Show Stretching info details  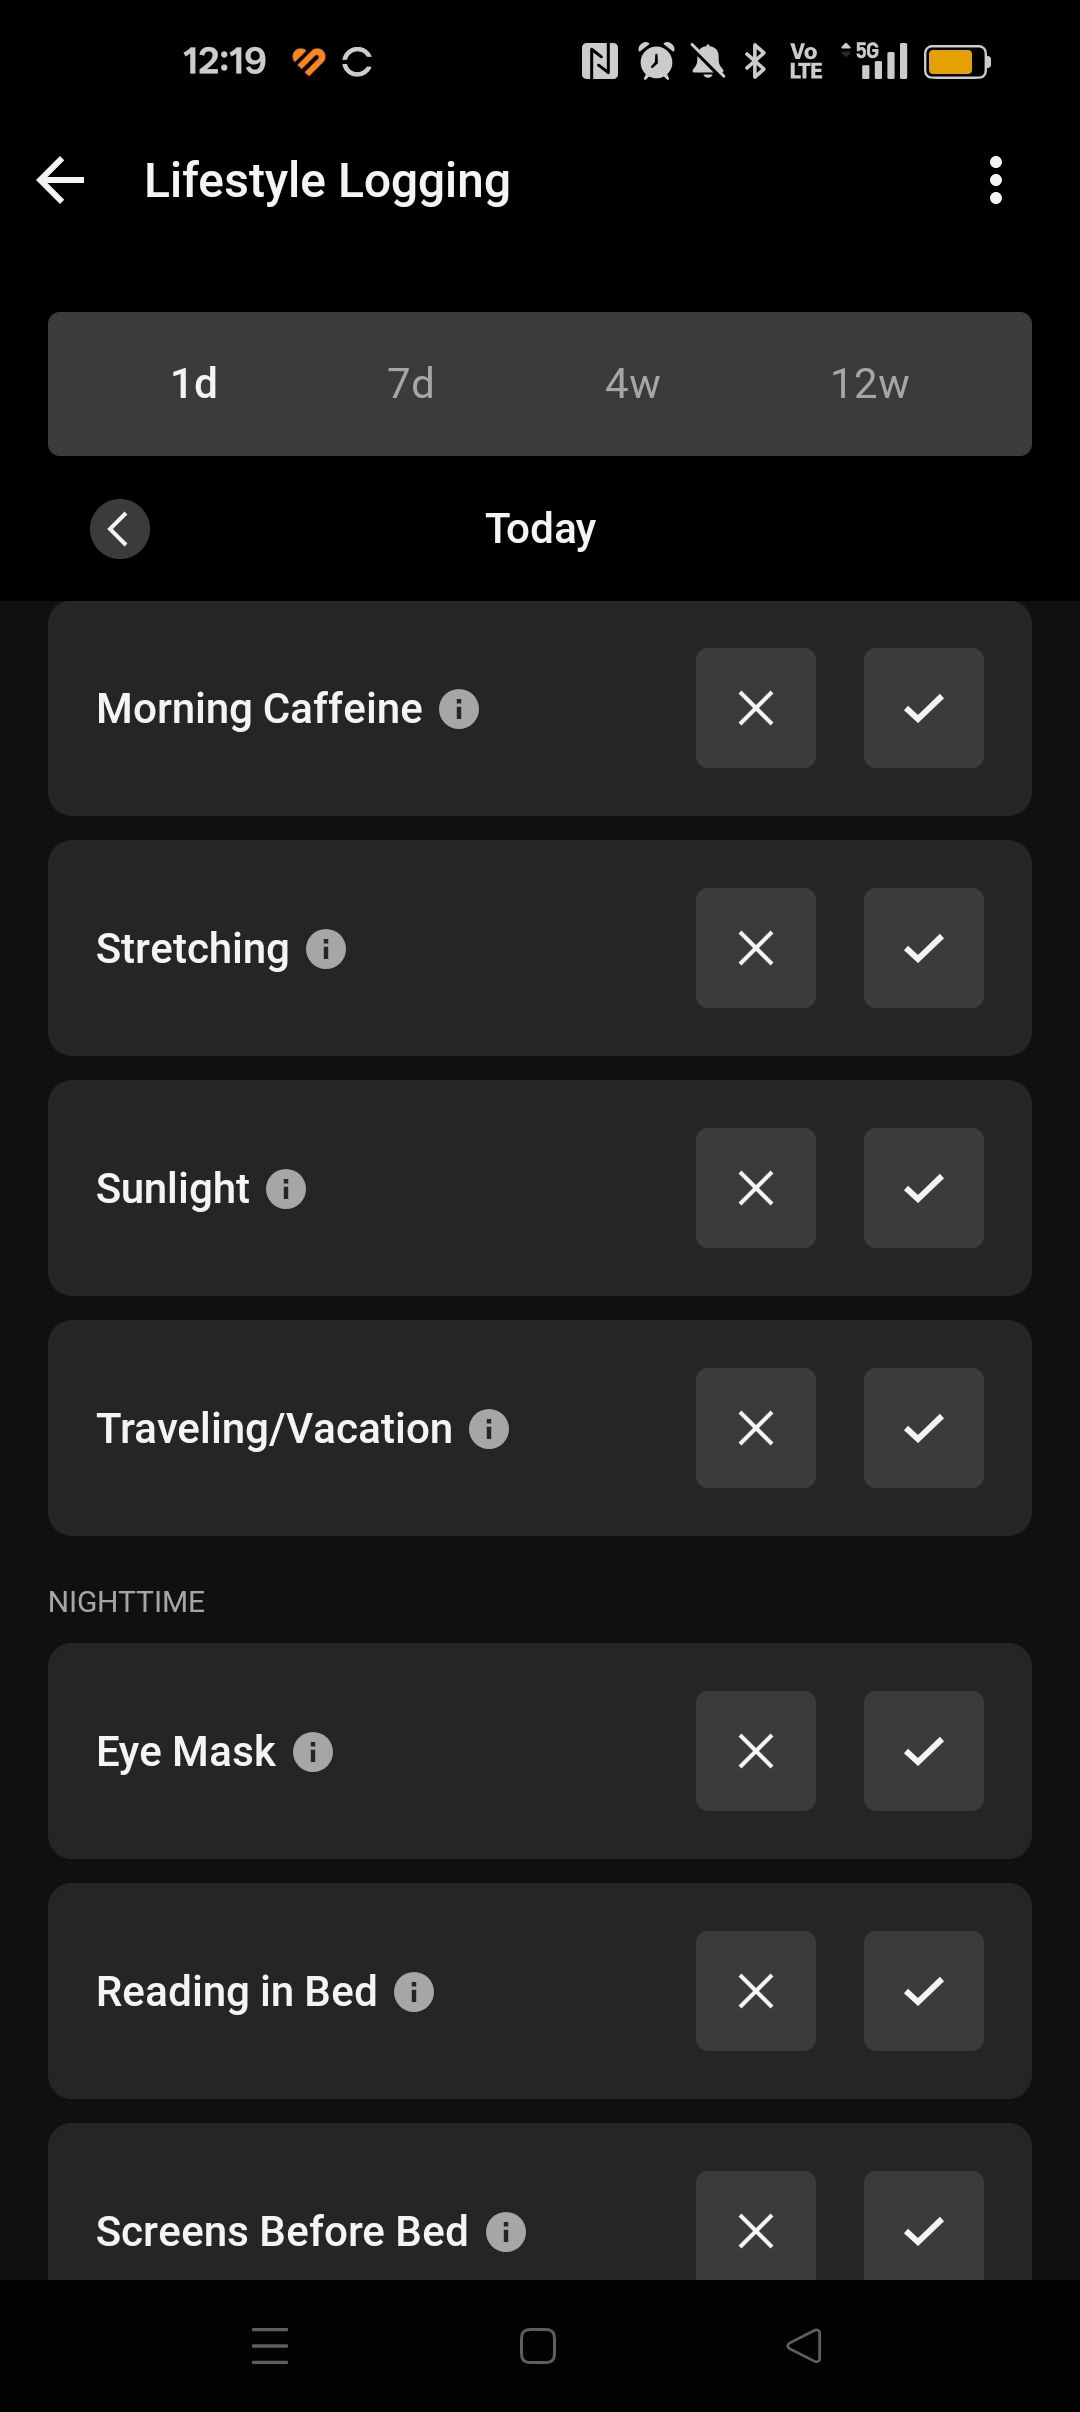pos(326,949)
